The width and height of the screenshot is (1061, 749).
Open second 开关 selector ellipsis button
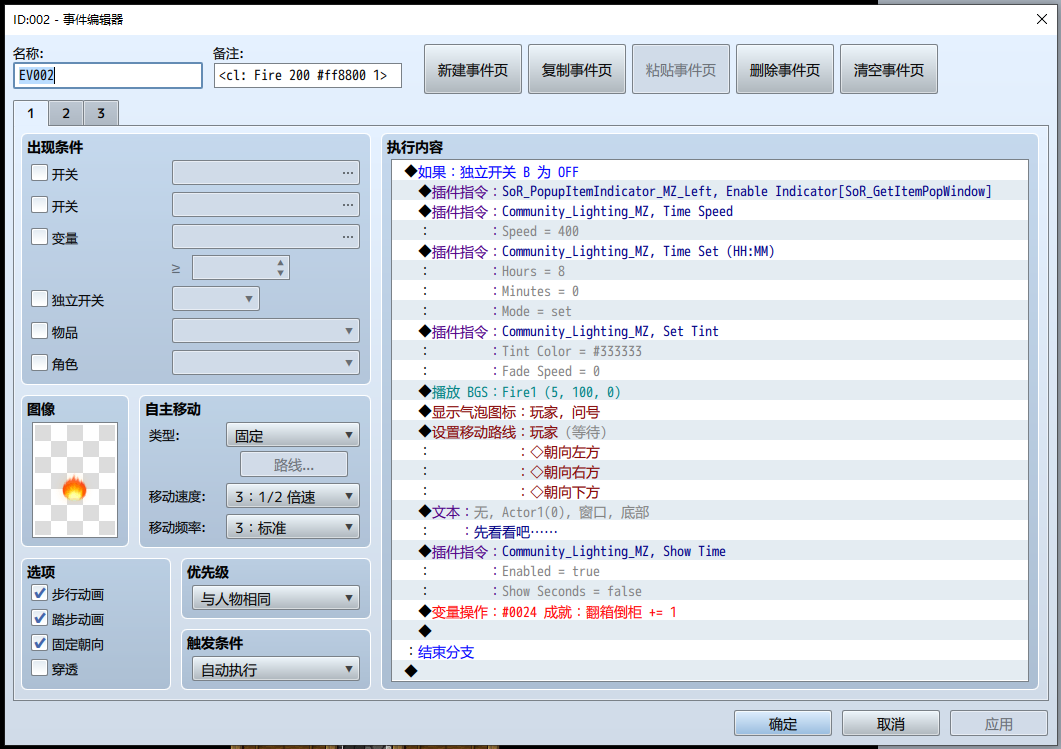click(348, 204)
